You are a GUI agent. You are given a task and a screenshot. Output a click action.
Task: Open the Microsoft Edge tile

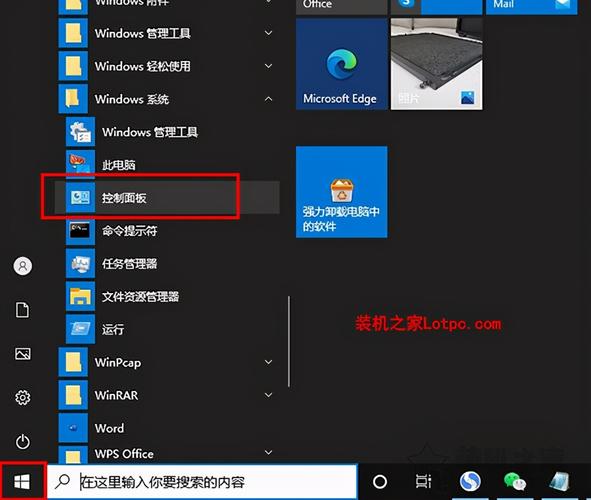[341, 64]
